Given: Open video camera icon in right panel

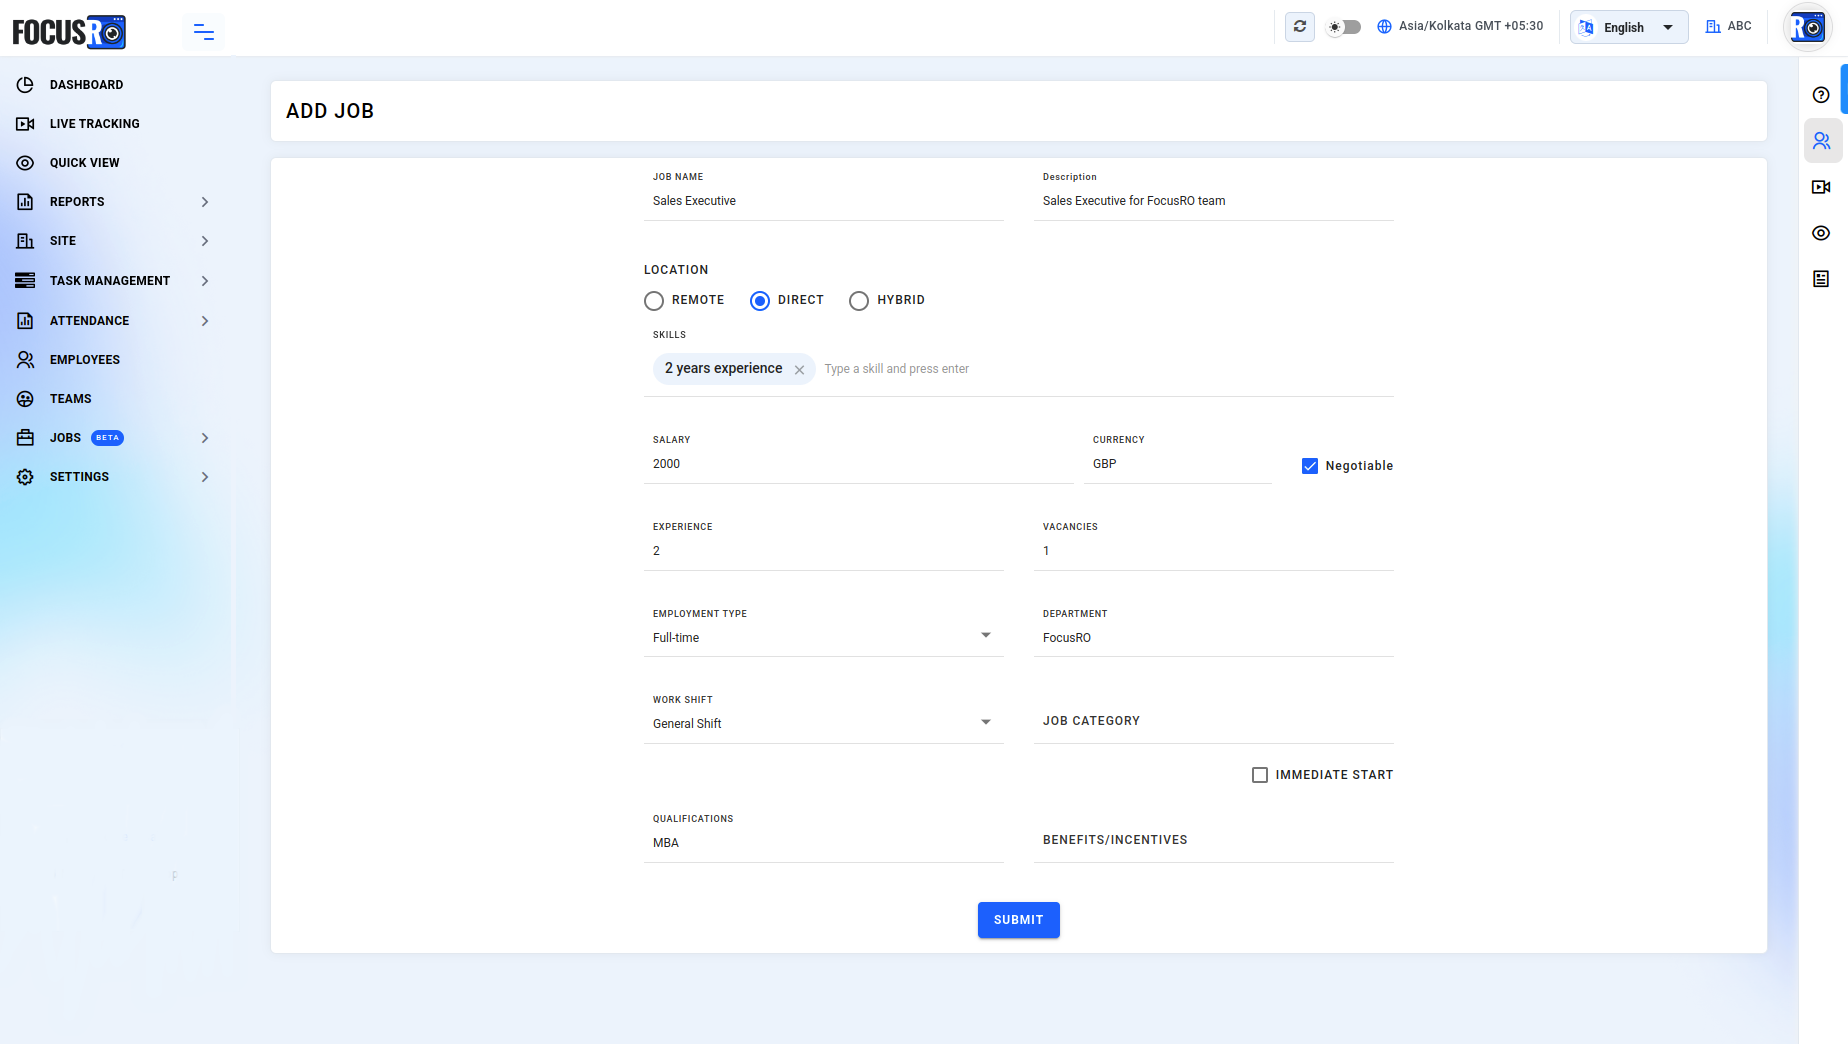Looking at the screenshot, I should 1821,187.
